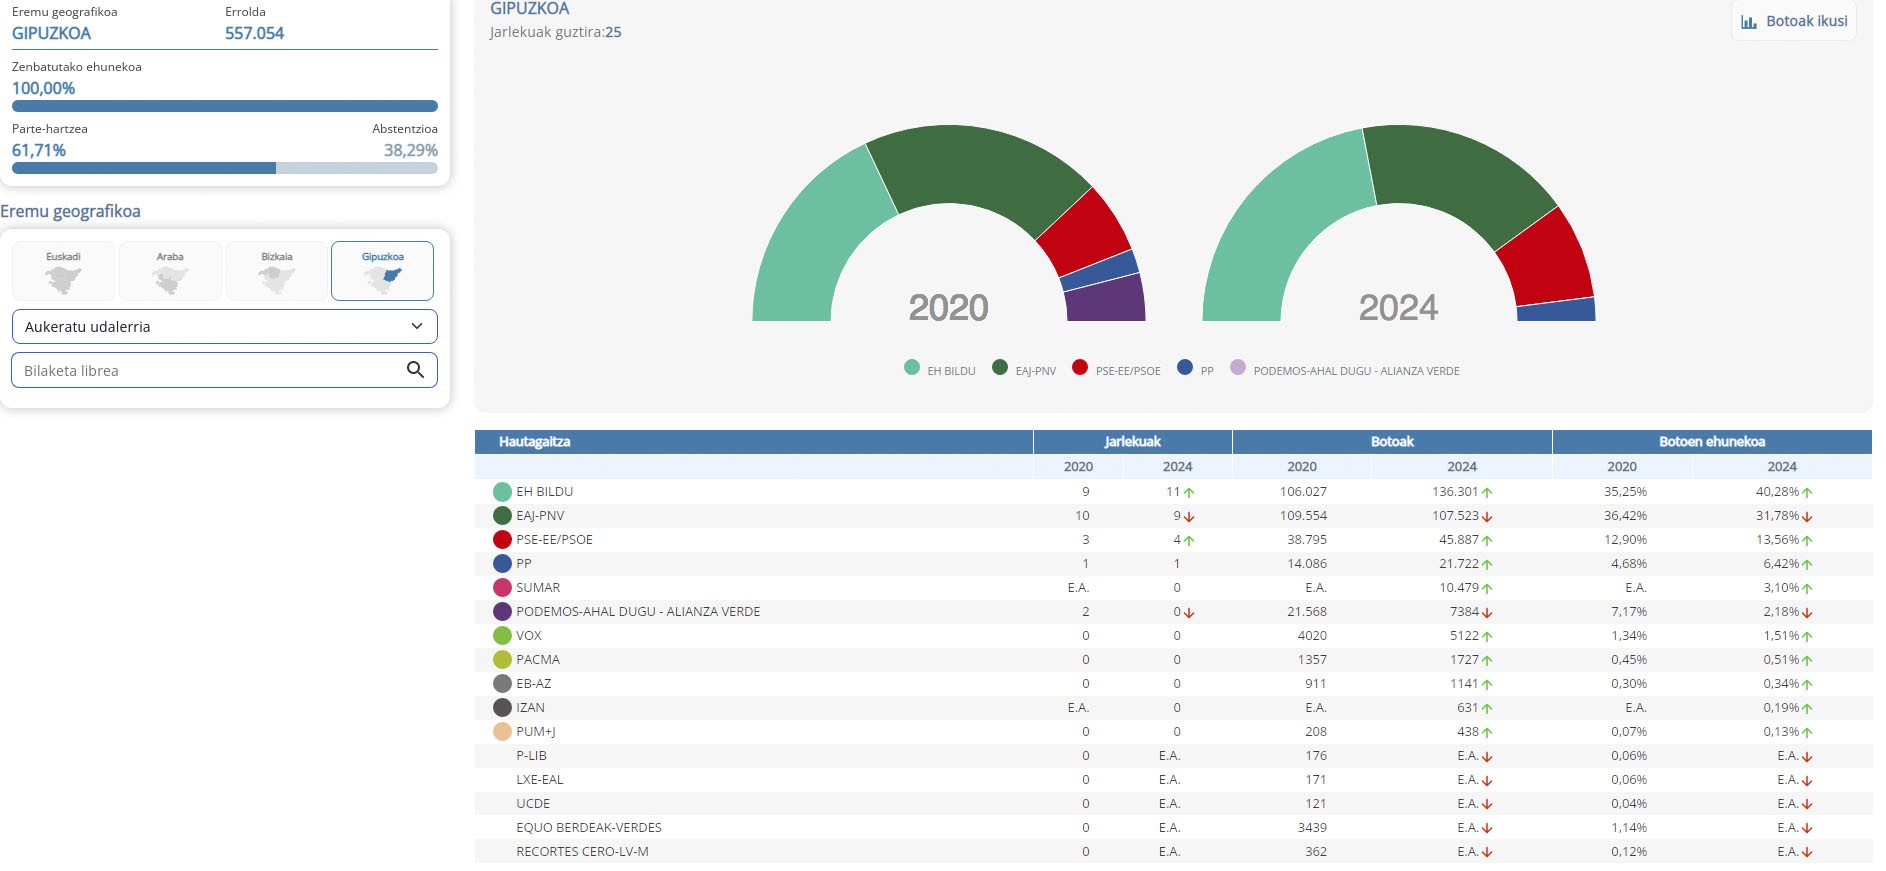Toggle PSE-EE/PSOE legend dot
The width and height of the screenshot is (1886, 871).
coord(1080,367)
